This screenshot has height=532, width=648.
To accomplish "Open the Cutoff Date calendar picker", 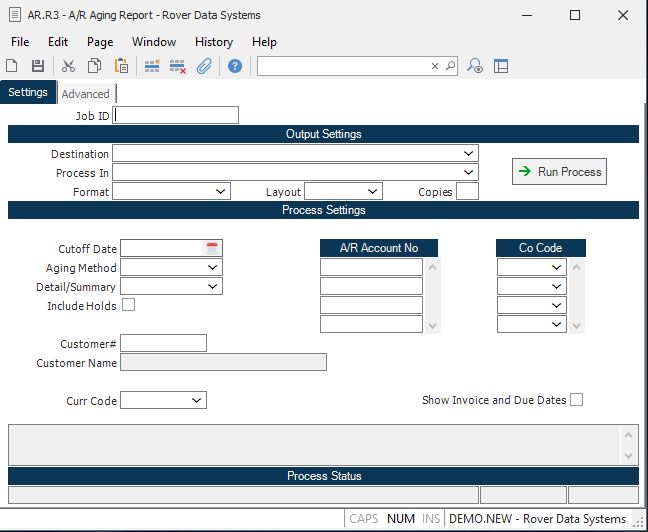I will click(x=212, y=248).
